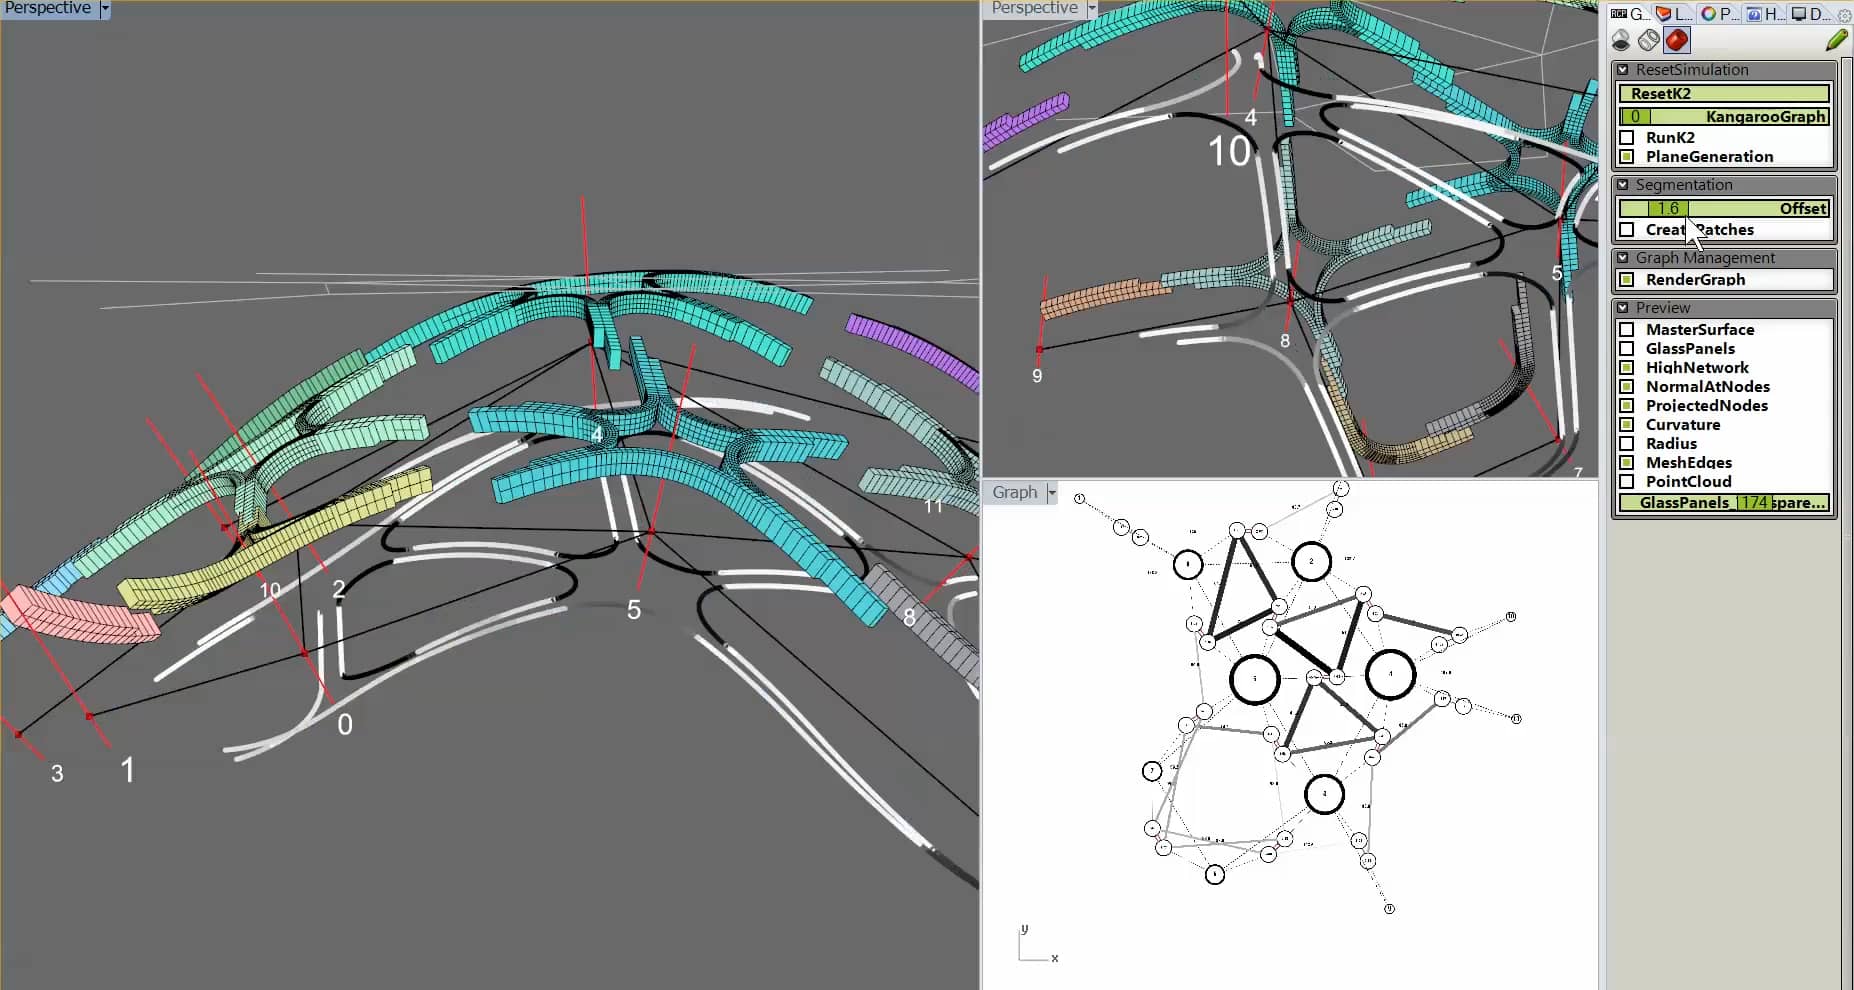
Task: Click the rainbow-circle Properties panel icon
Action: coord(1709,13)
